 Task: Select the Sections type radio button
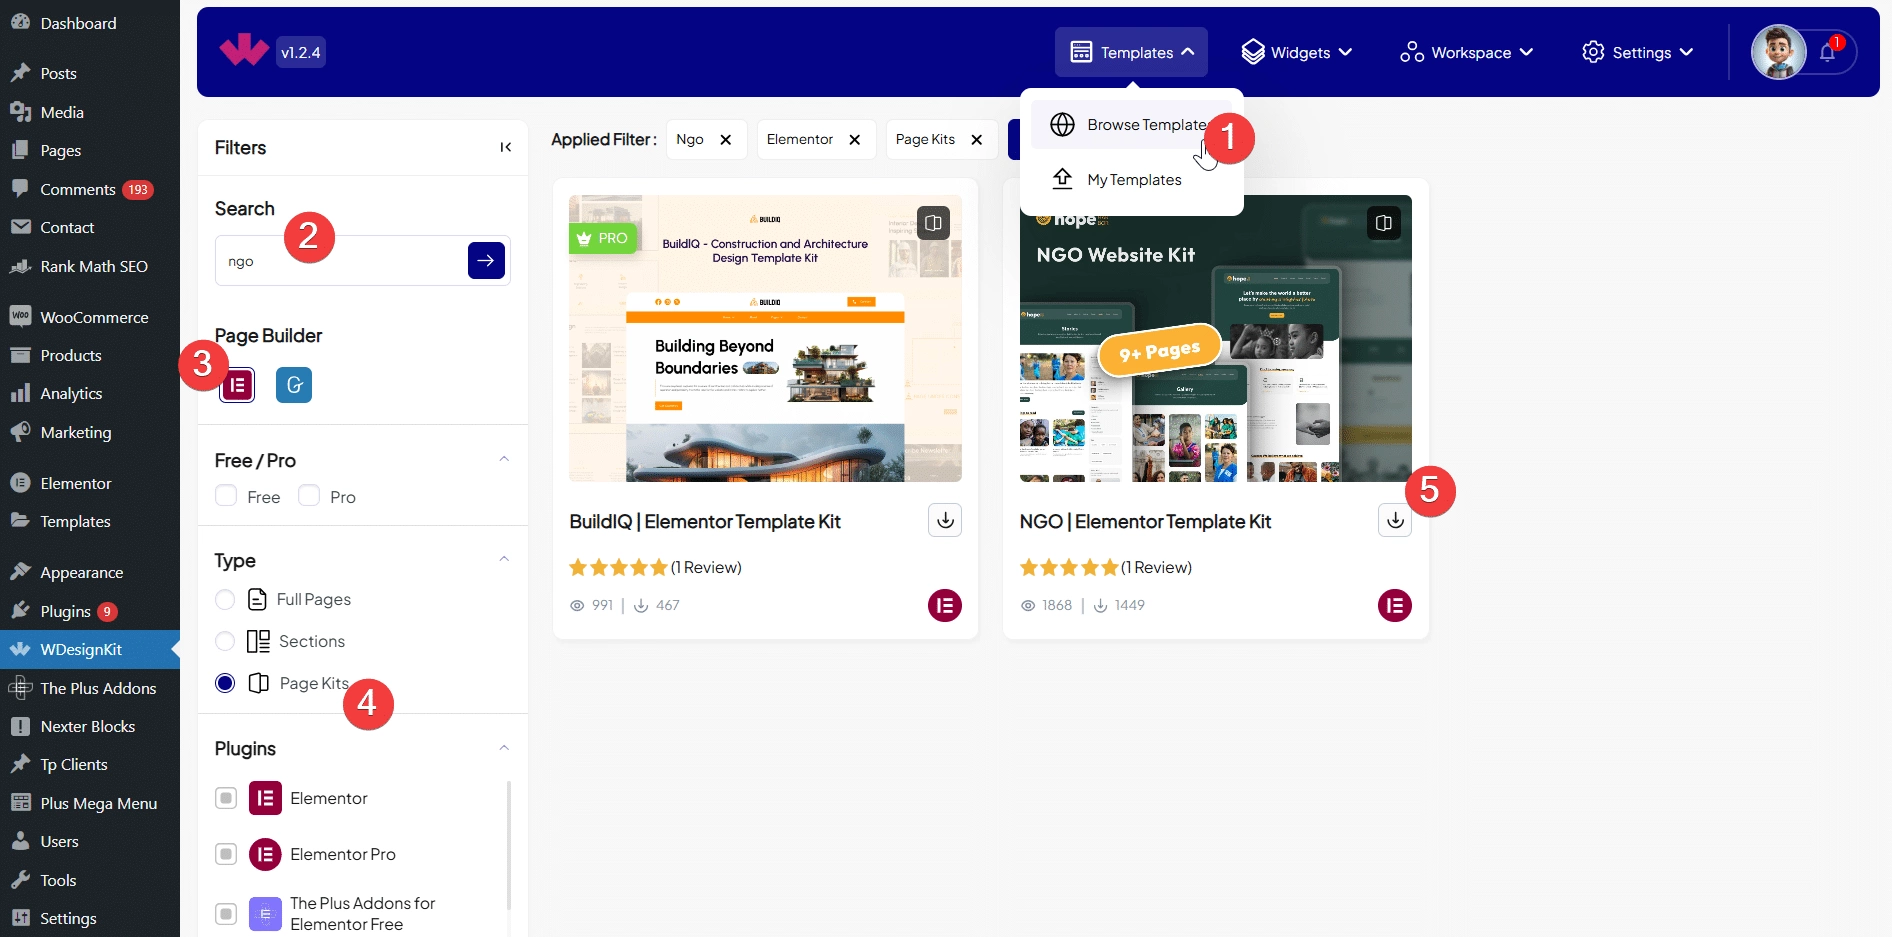tap(226, 641)
